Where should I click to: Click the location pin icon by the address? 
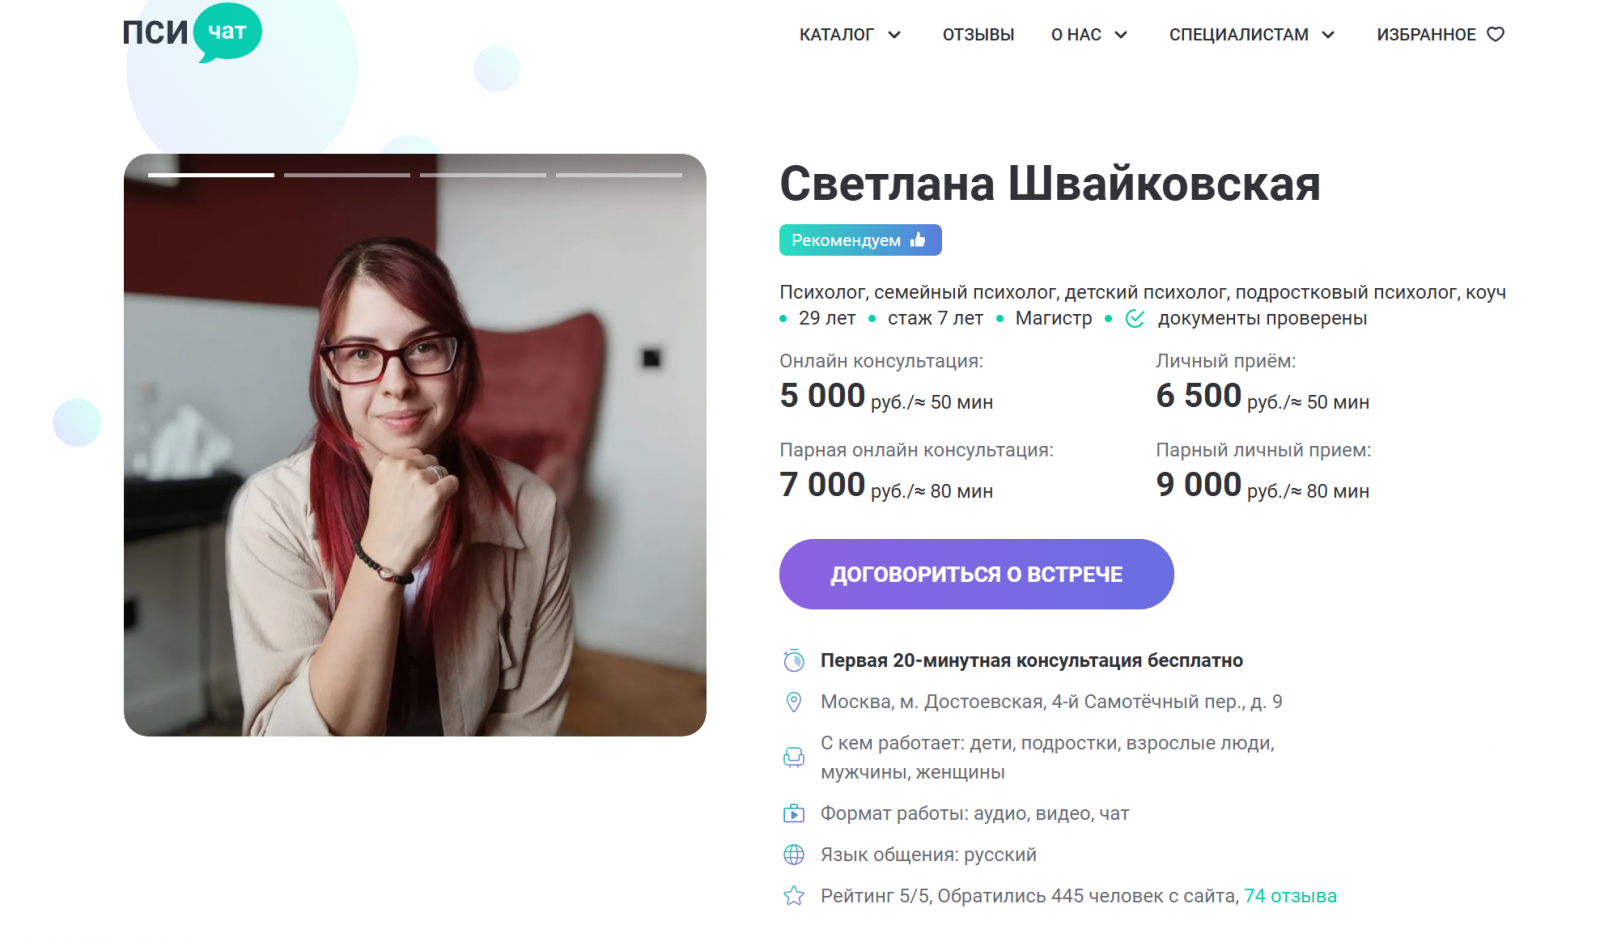(x=794, y=702)
